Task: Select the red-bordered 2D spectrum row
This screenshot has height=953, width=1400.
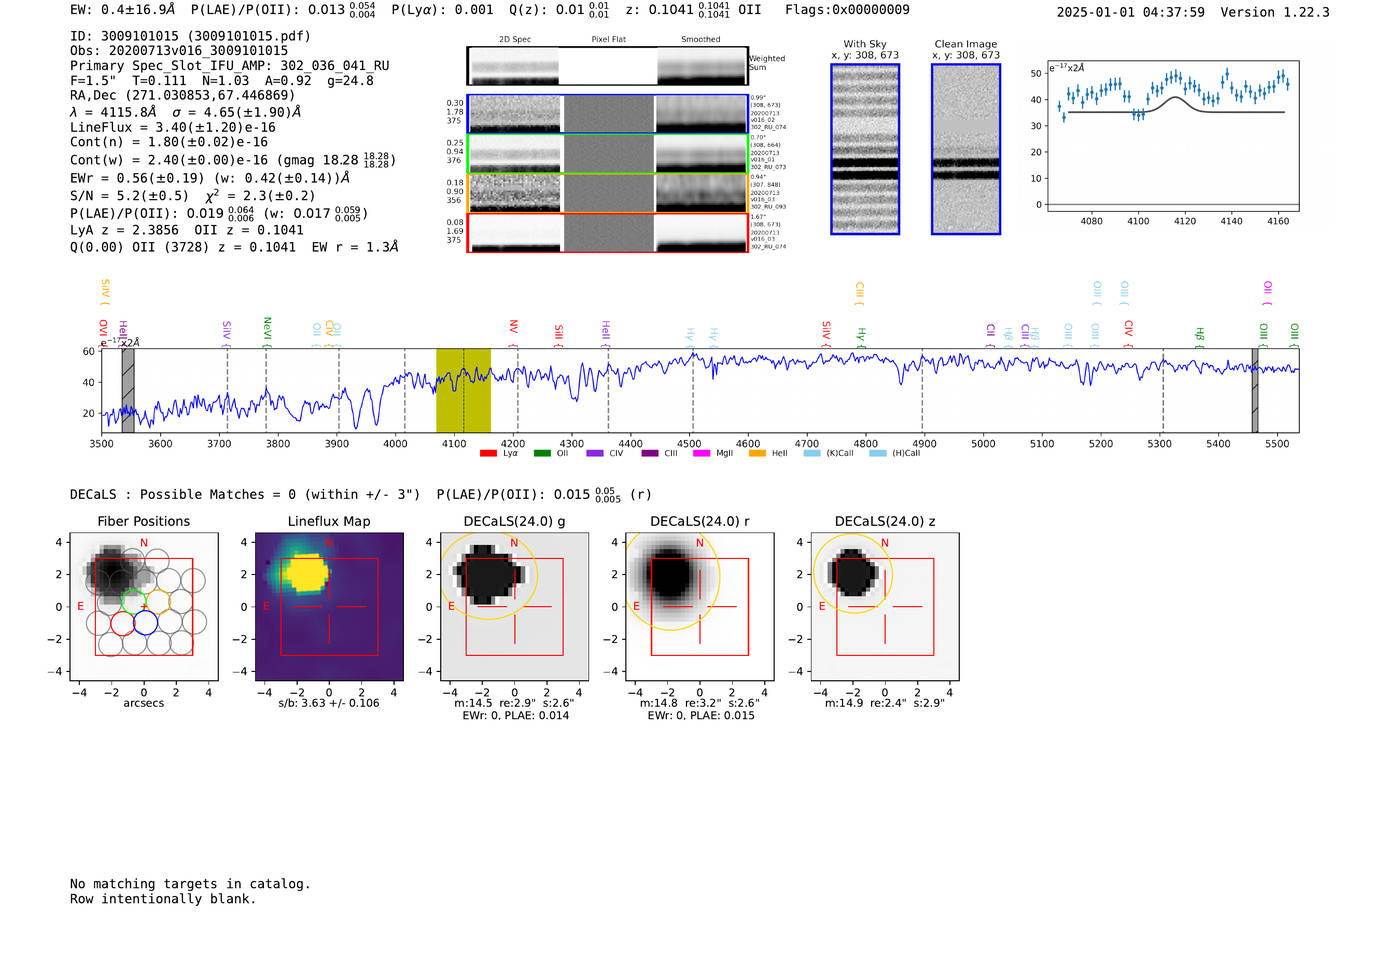Action: click(607, 233)
